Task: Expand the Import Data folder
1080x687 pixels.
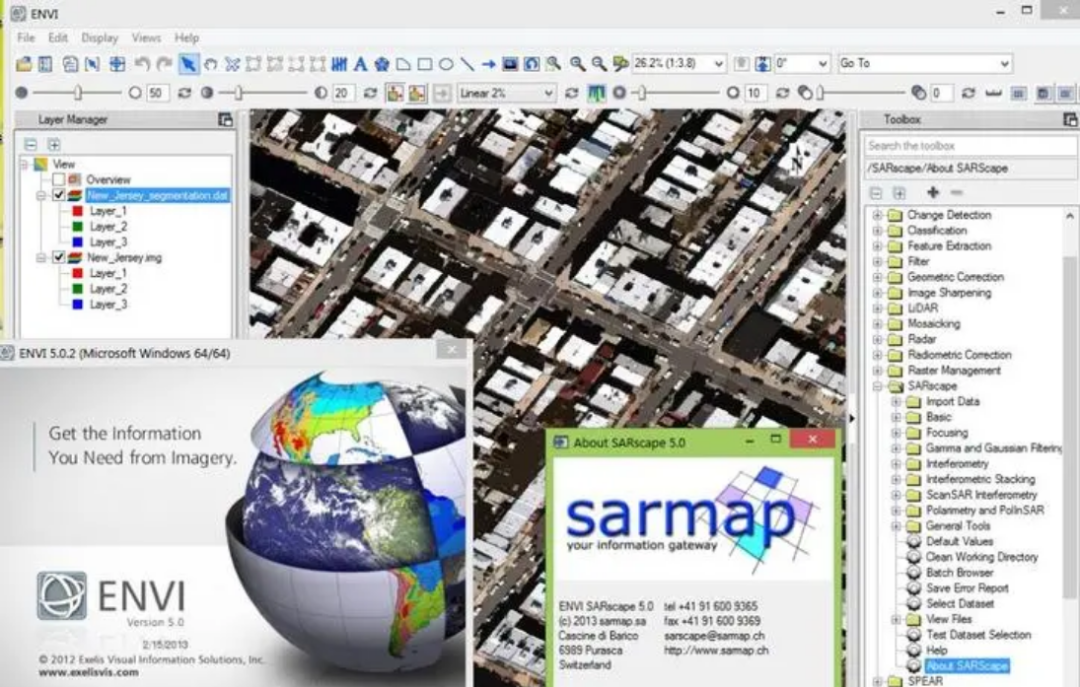Action: tap(895, 402)
